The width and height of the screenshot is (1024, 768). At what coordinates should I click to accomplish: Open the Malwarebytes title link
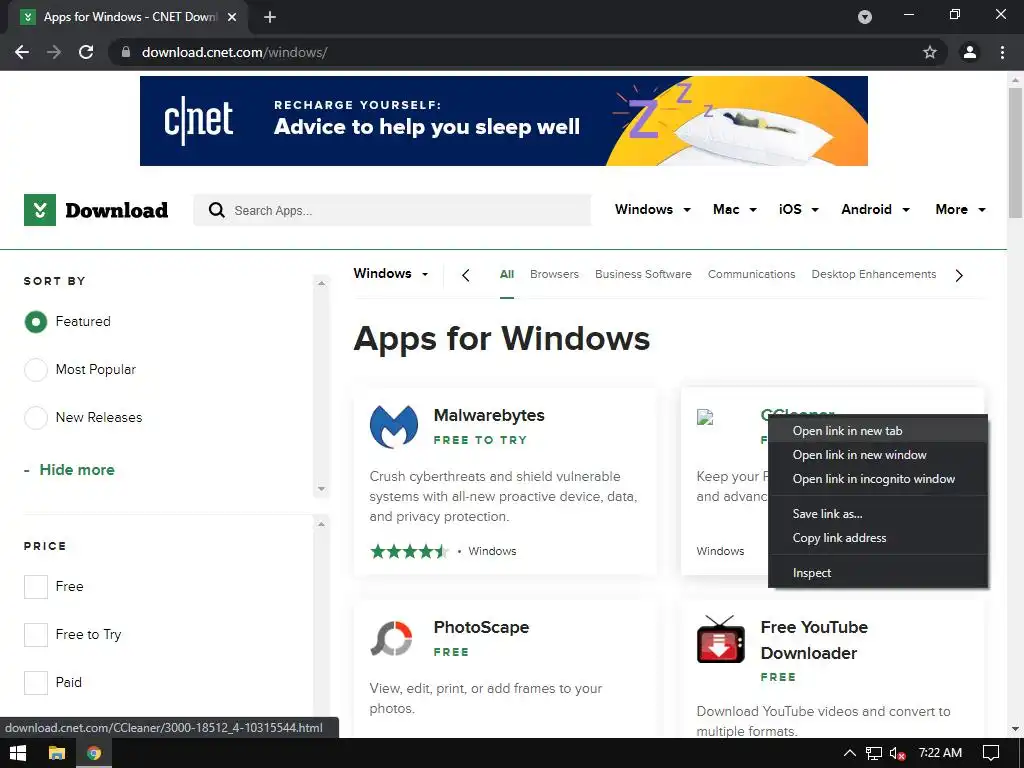click(x=489, y=415)
